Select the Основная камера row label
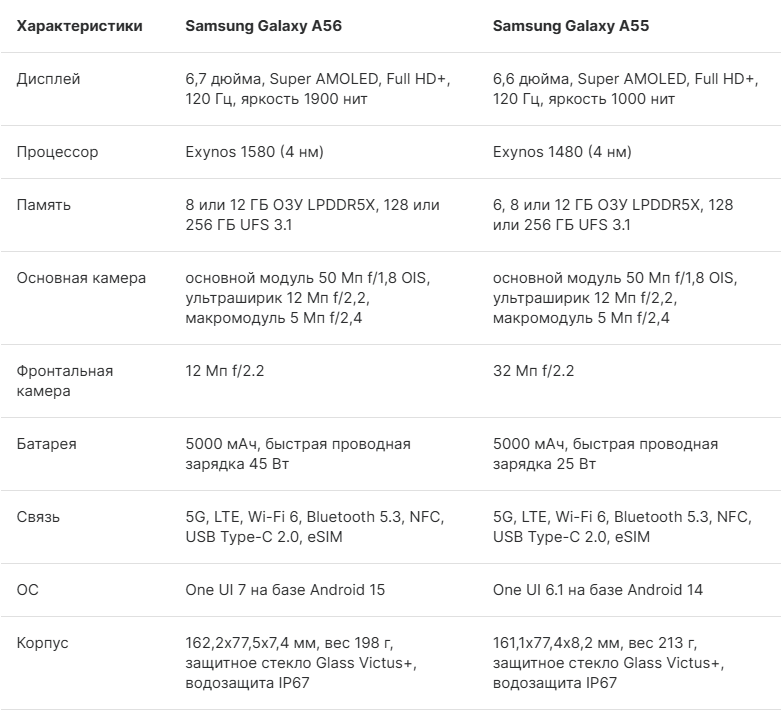The width and height of the screenshot is (781, 710). (81, 278)
